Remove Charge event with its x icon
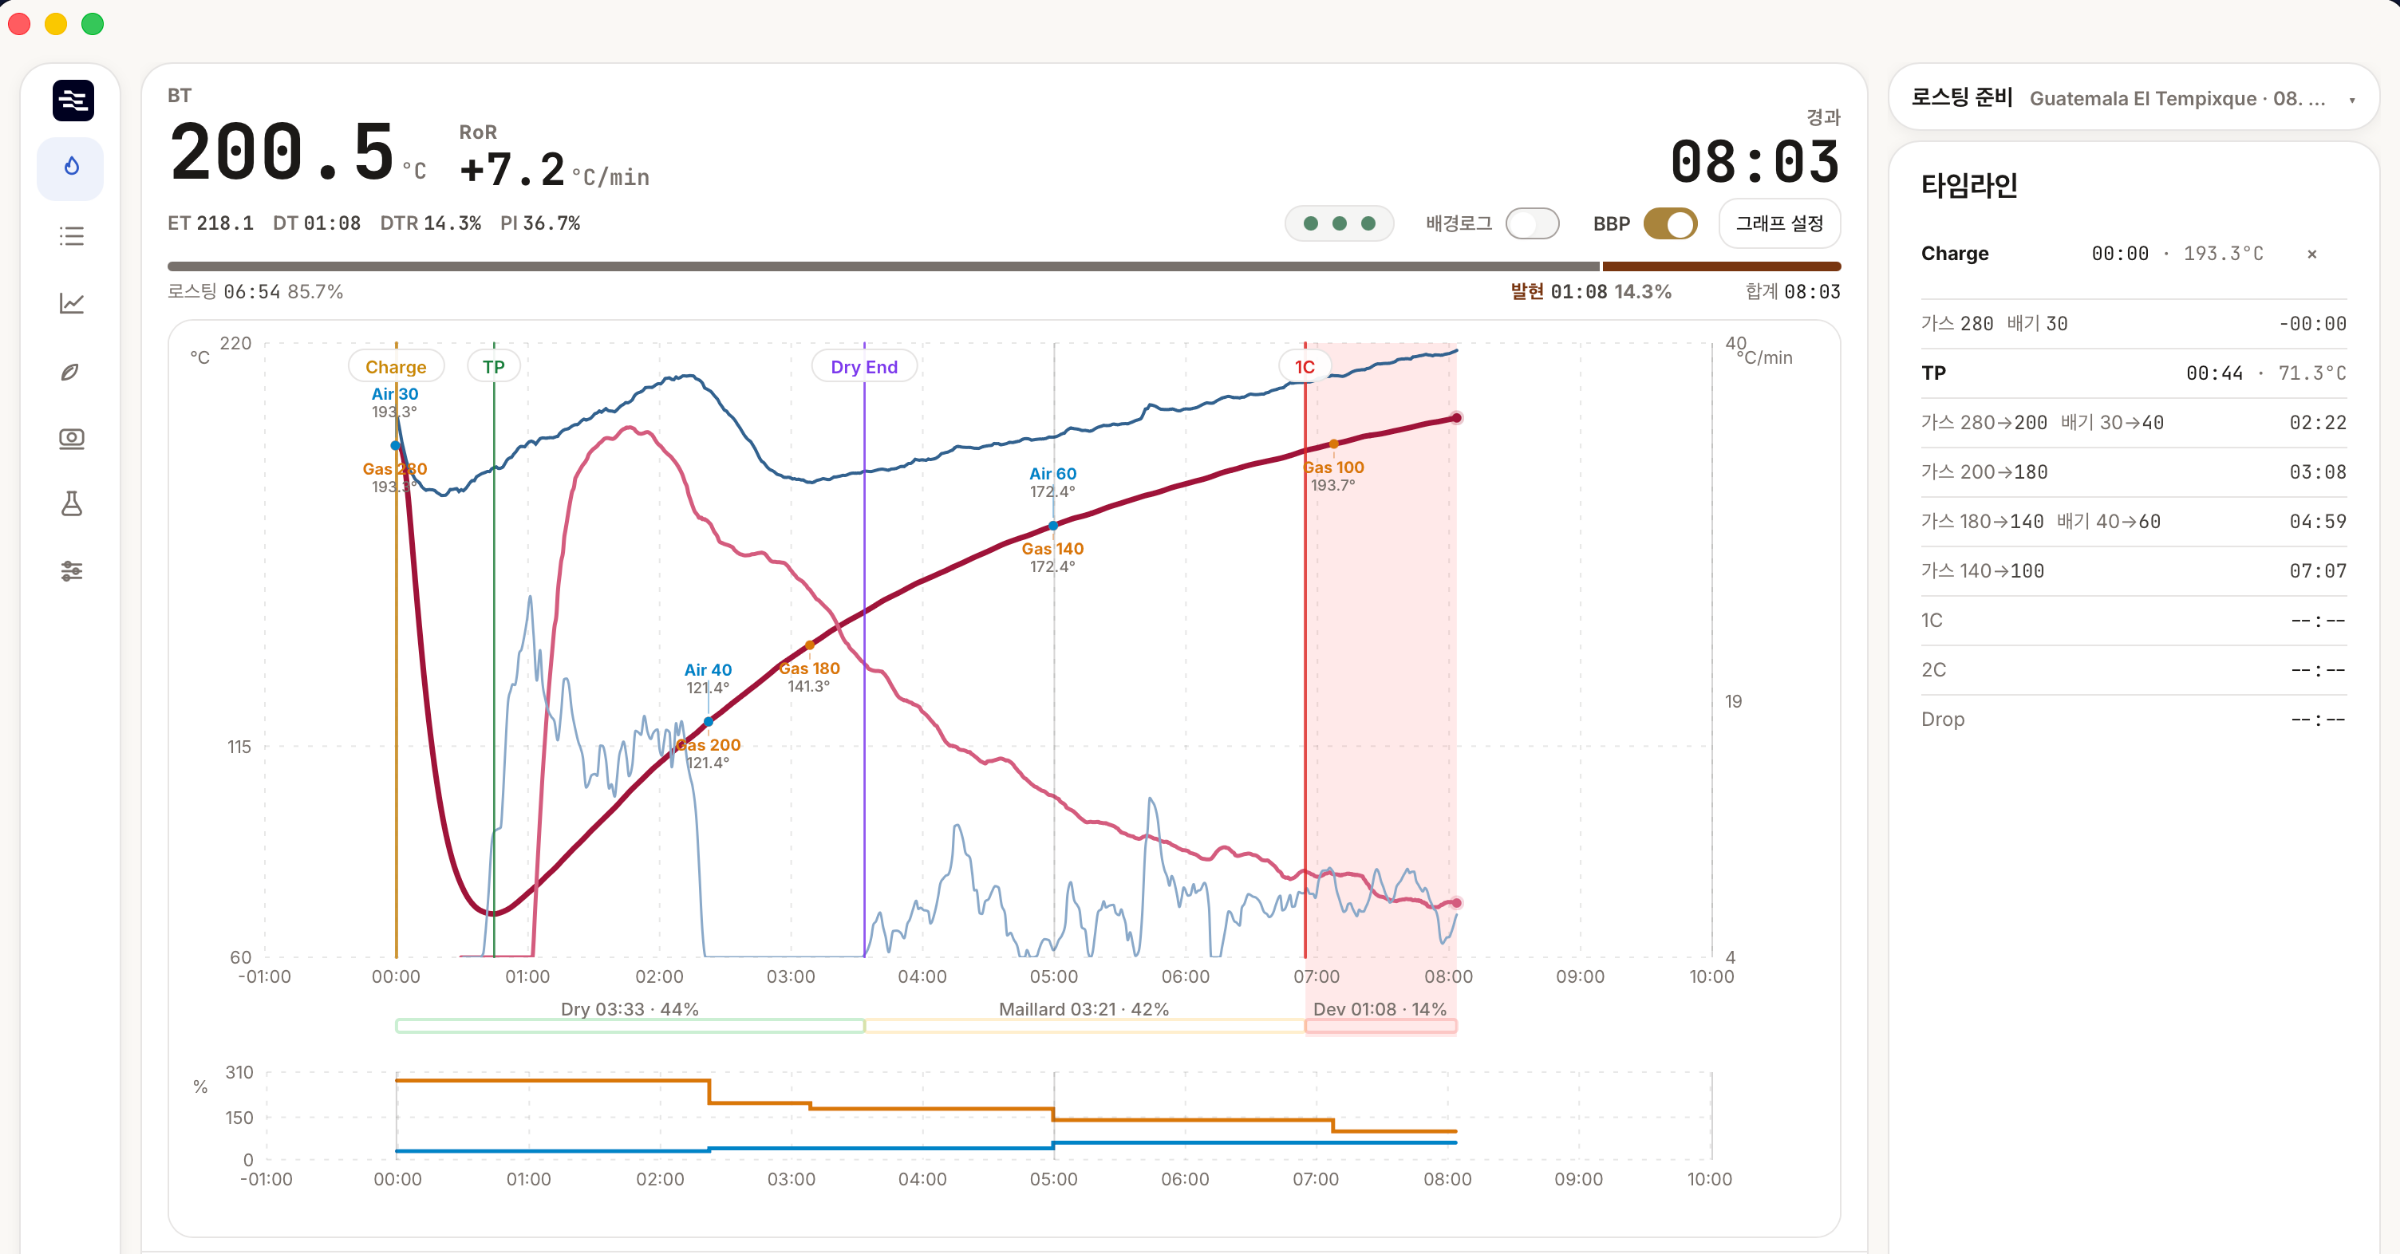 click(x=2312, y=254)
